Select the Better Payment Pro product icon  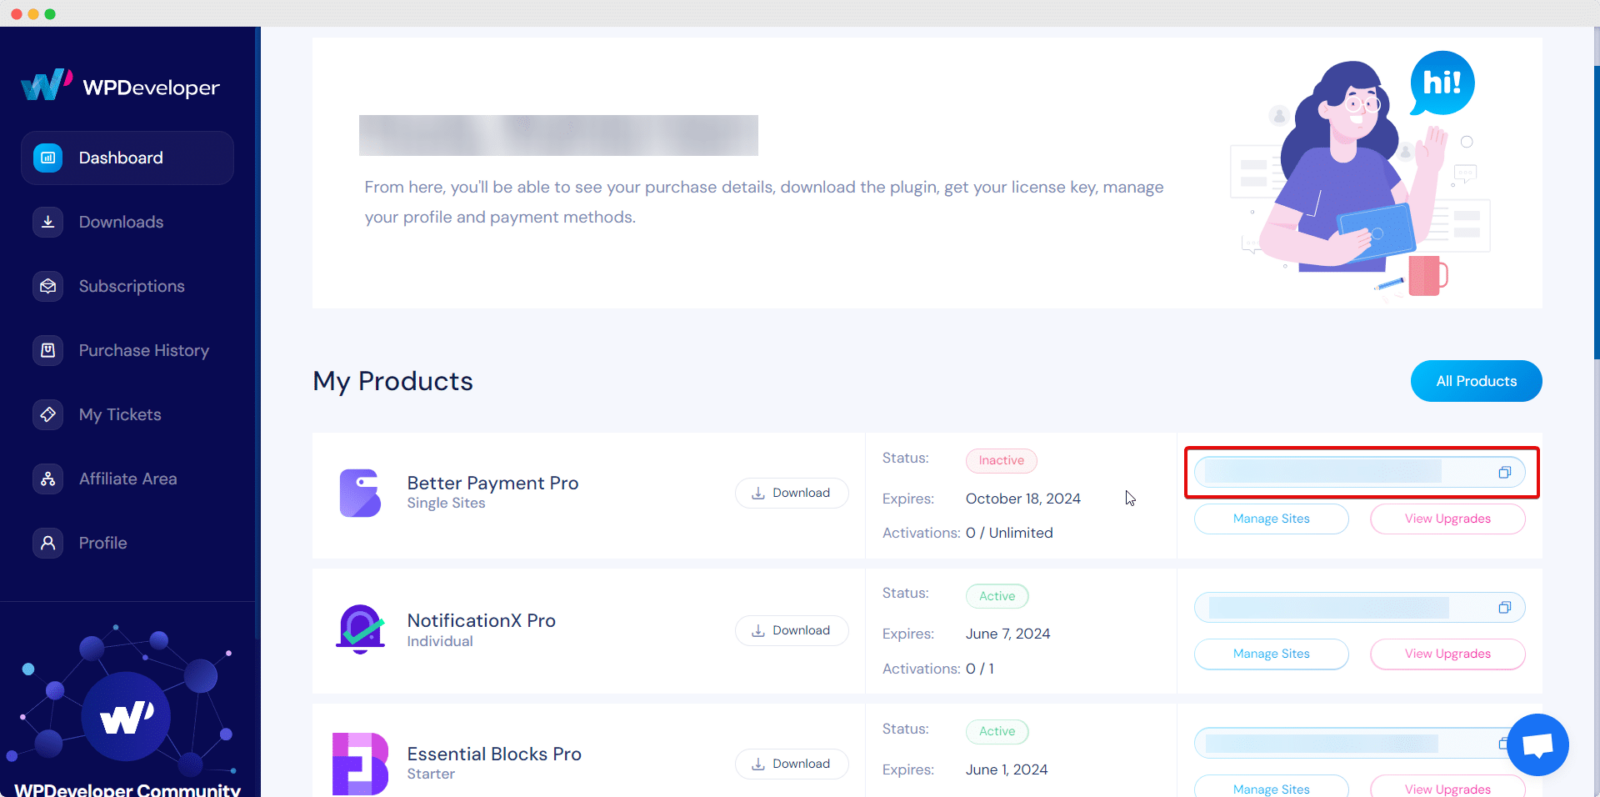360,492
